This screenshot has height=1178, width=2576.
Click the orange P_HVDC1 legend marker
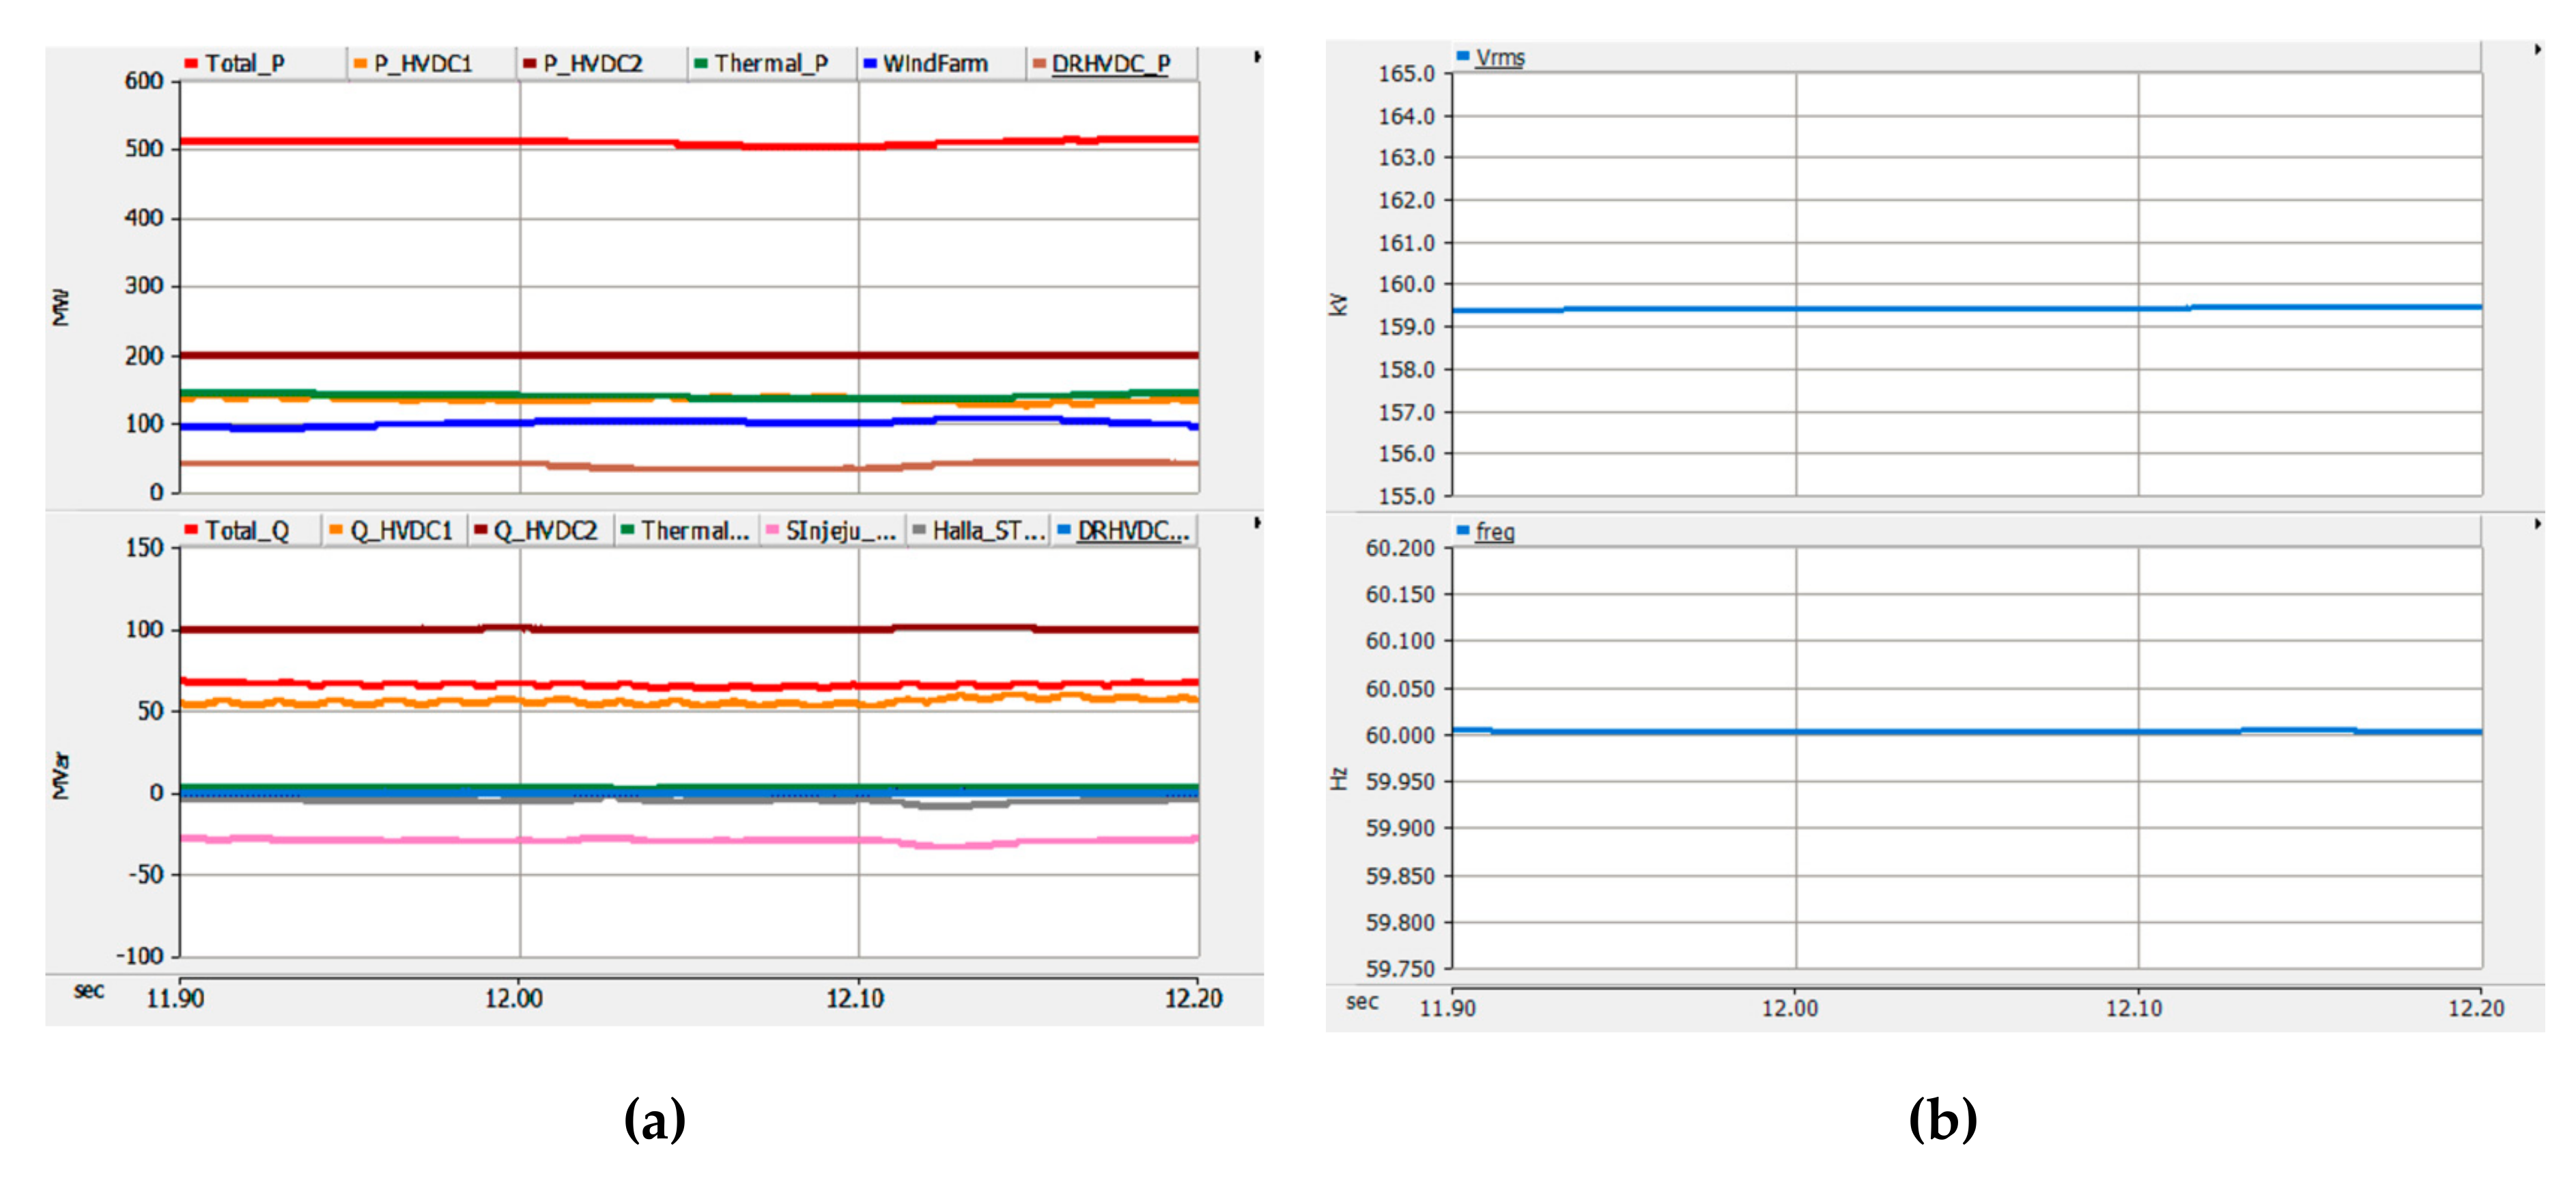tap(360, 64)
